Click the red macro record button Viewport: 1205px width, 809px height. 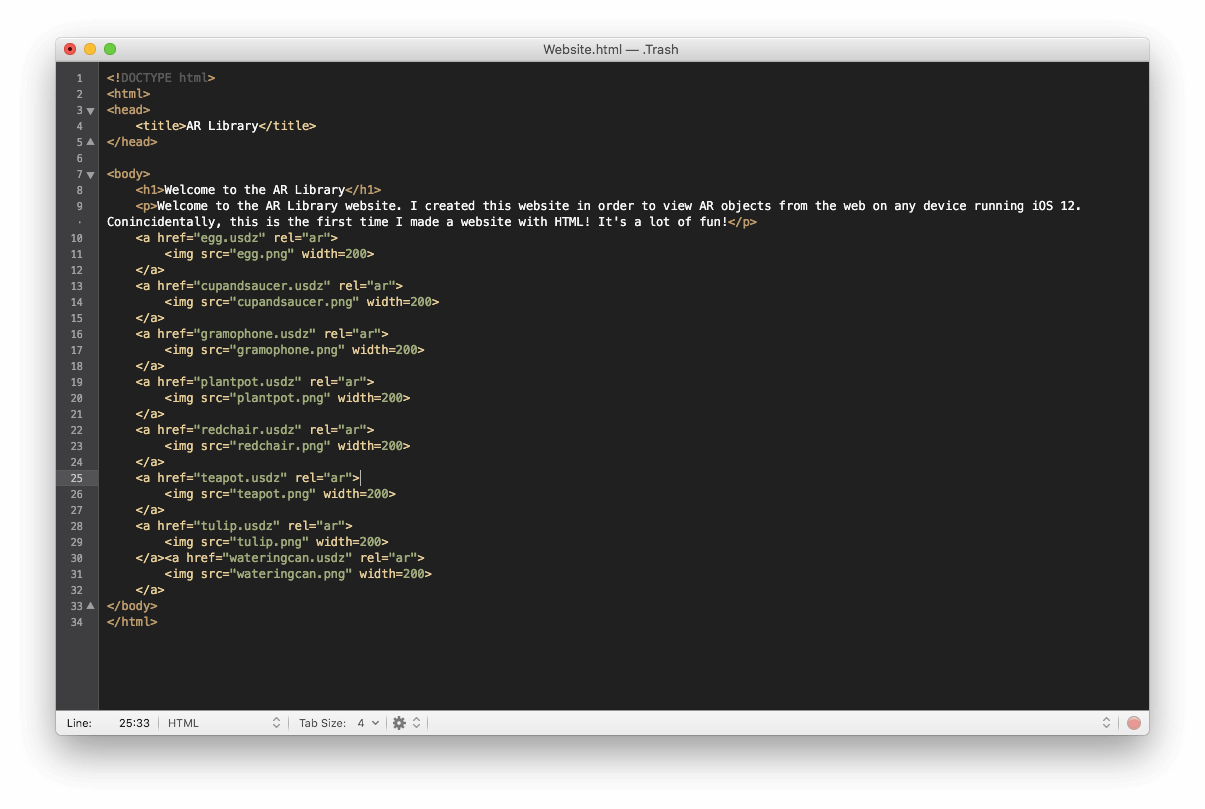coord(1133,723)
